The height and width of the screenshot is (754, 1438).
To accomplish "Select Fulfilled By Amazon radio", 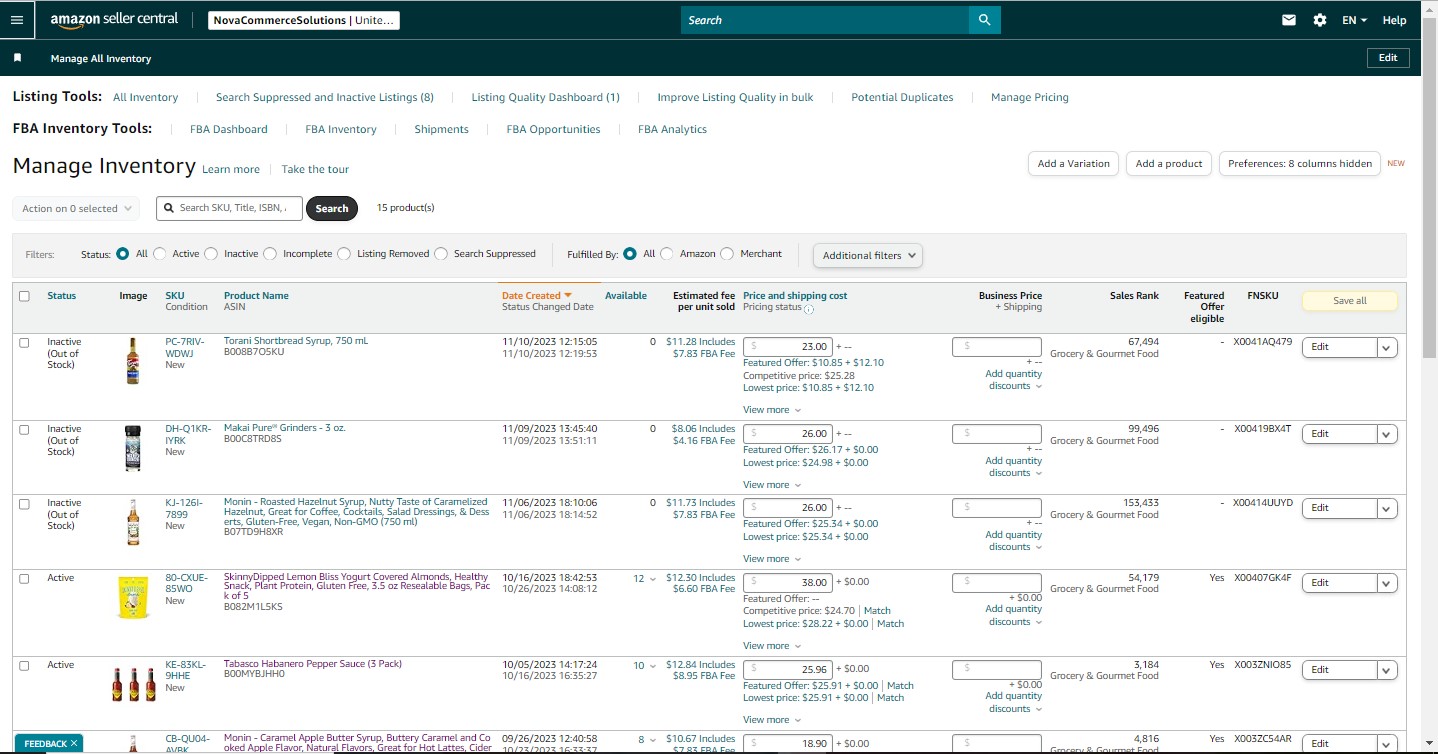I will [x=667, y=254].
